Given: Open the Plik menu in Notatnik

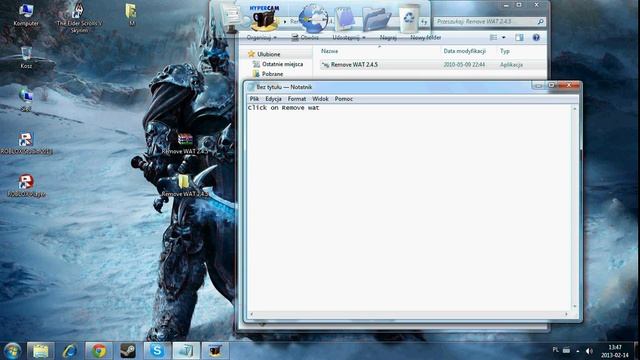Looking at the screenshot, I should click(254, 99).
